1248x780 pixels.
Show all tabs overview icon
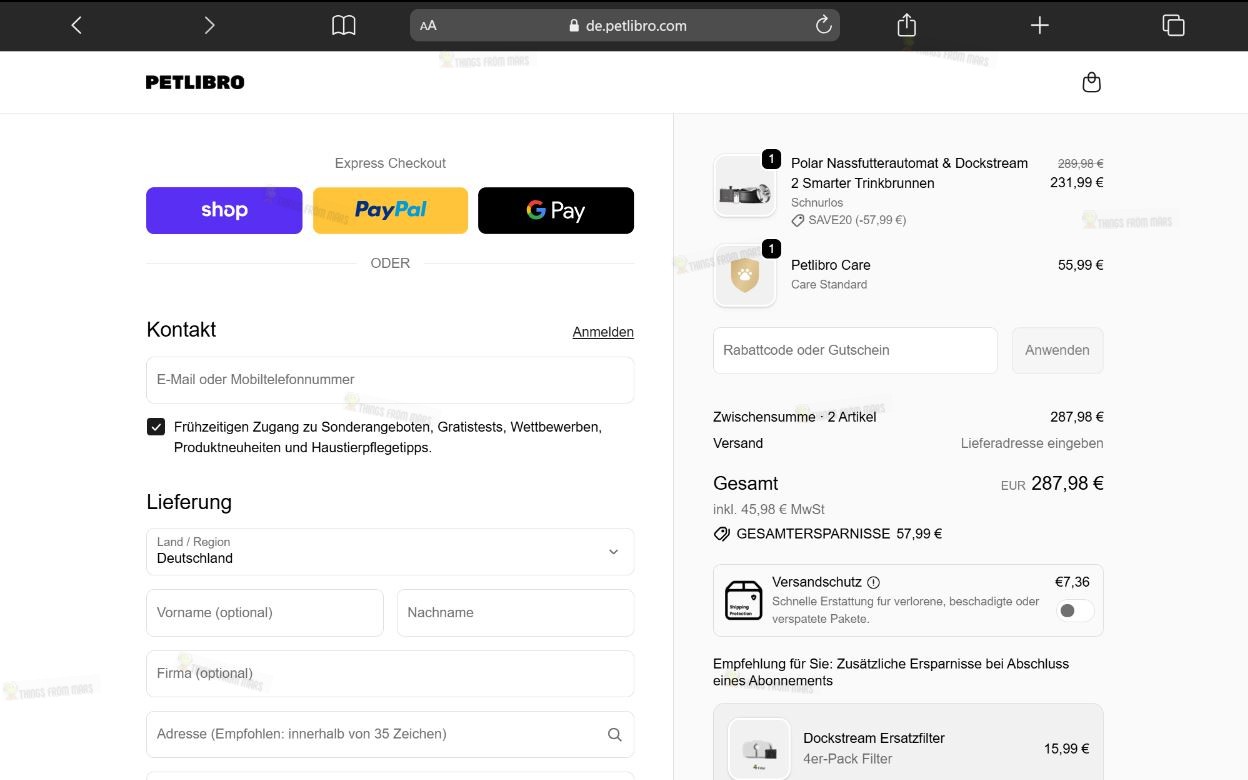[1173, 26]
